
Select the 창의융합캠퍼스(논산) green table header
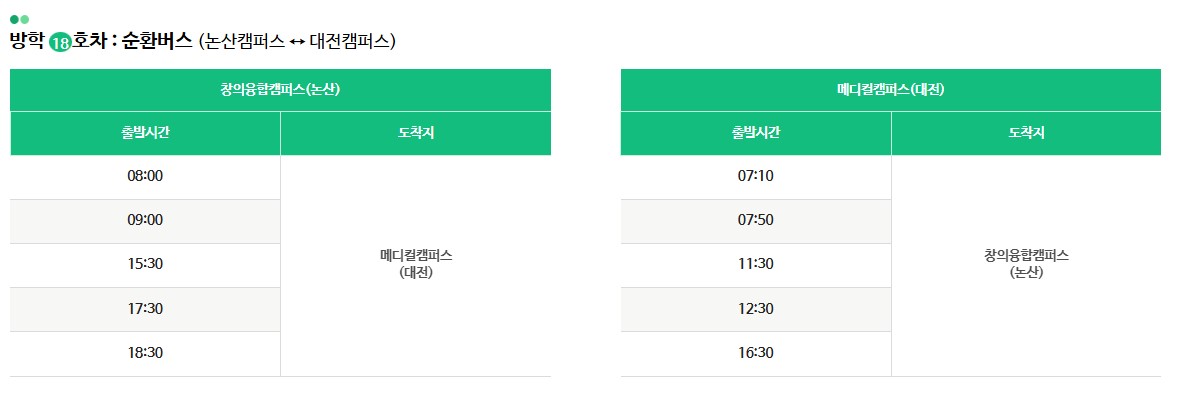click(x=280, y=89)
